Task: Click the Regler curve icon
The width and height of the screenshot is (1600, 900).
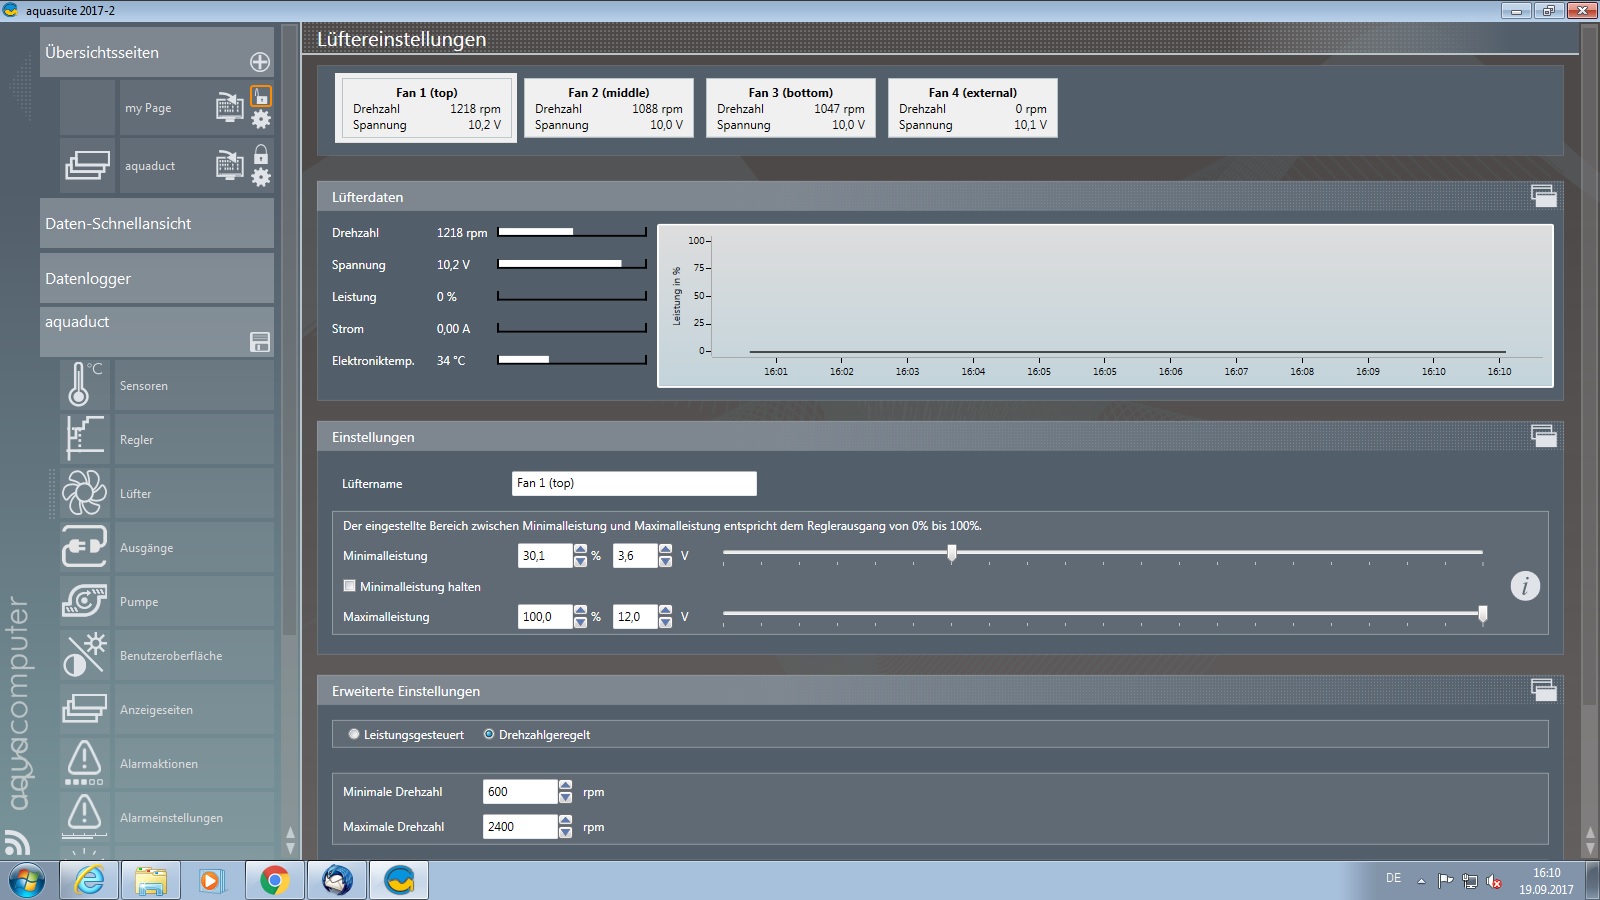Action: click(x=84, y=439)
